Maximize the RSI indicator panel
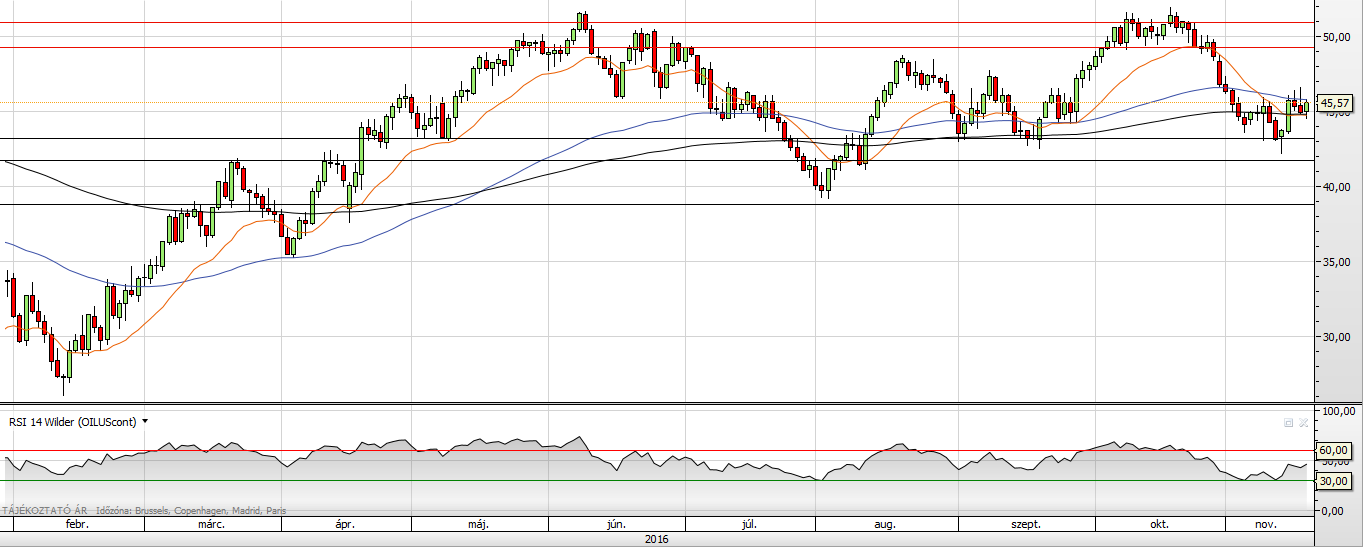Viewport: 1363px width, 547px height. tap(1289, 423)
